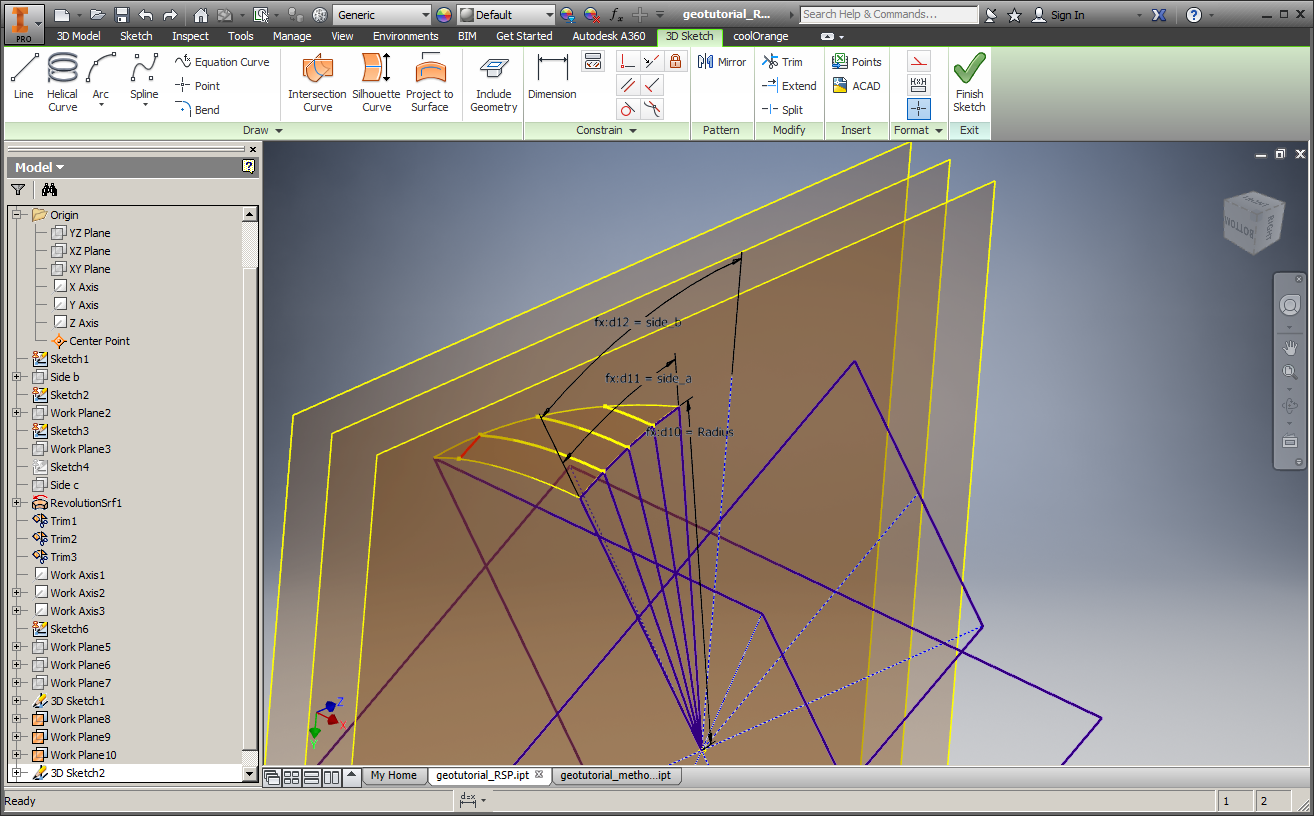Apply the Fix lock constraint icon
The width and height of the screenshot is (1314, 816).
point(676,62)
